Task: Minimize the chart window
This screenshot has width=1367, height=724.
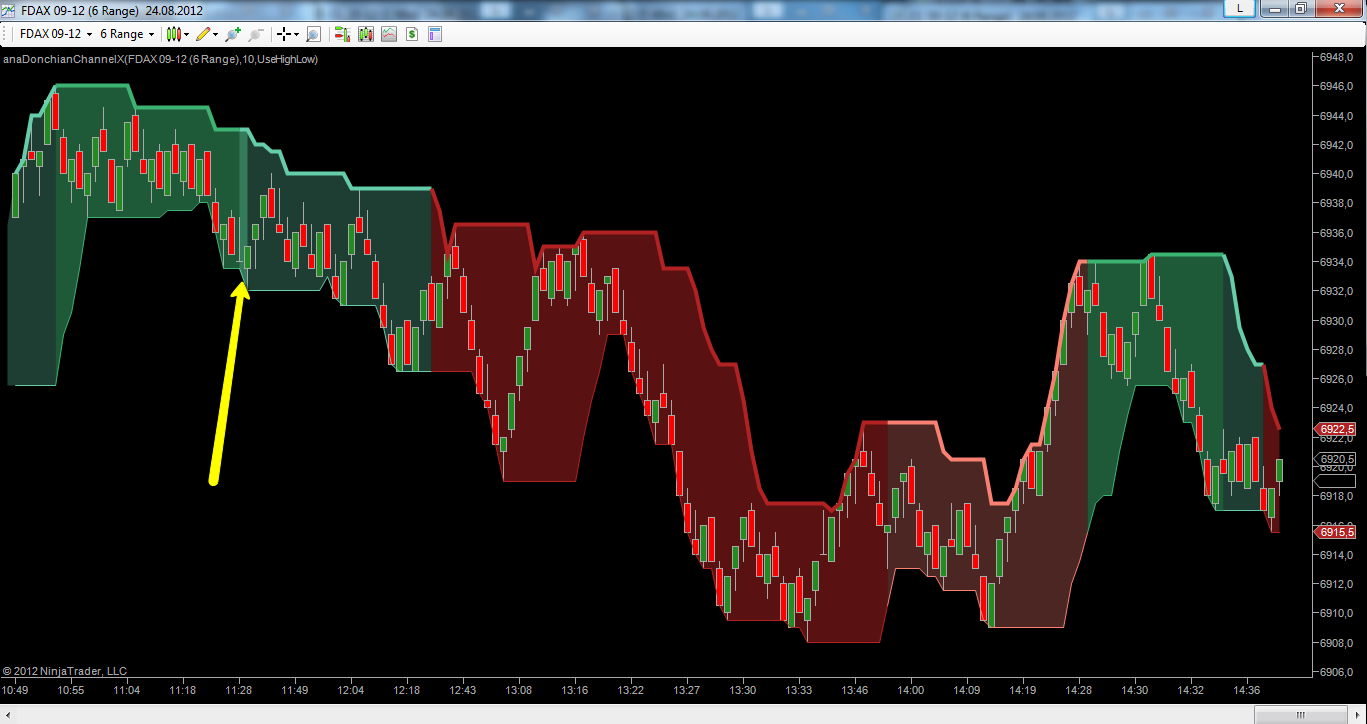Action: click(x=1274, y=8)
